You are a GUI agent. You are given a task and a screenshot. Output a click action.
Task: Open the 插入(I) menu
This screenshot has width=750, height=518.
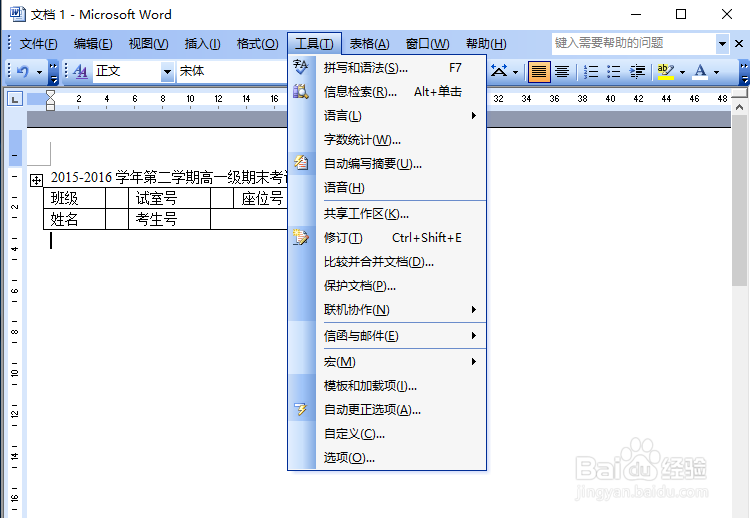[x=202, y=44]
